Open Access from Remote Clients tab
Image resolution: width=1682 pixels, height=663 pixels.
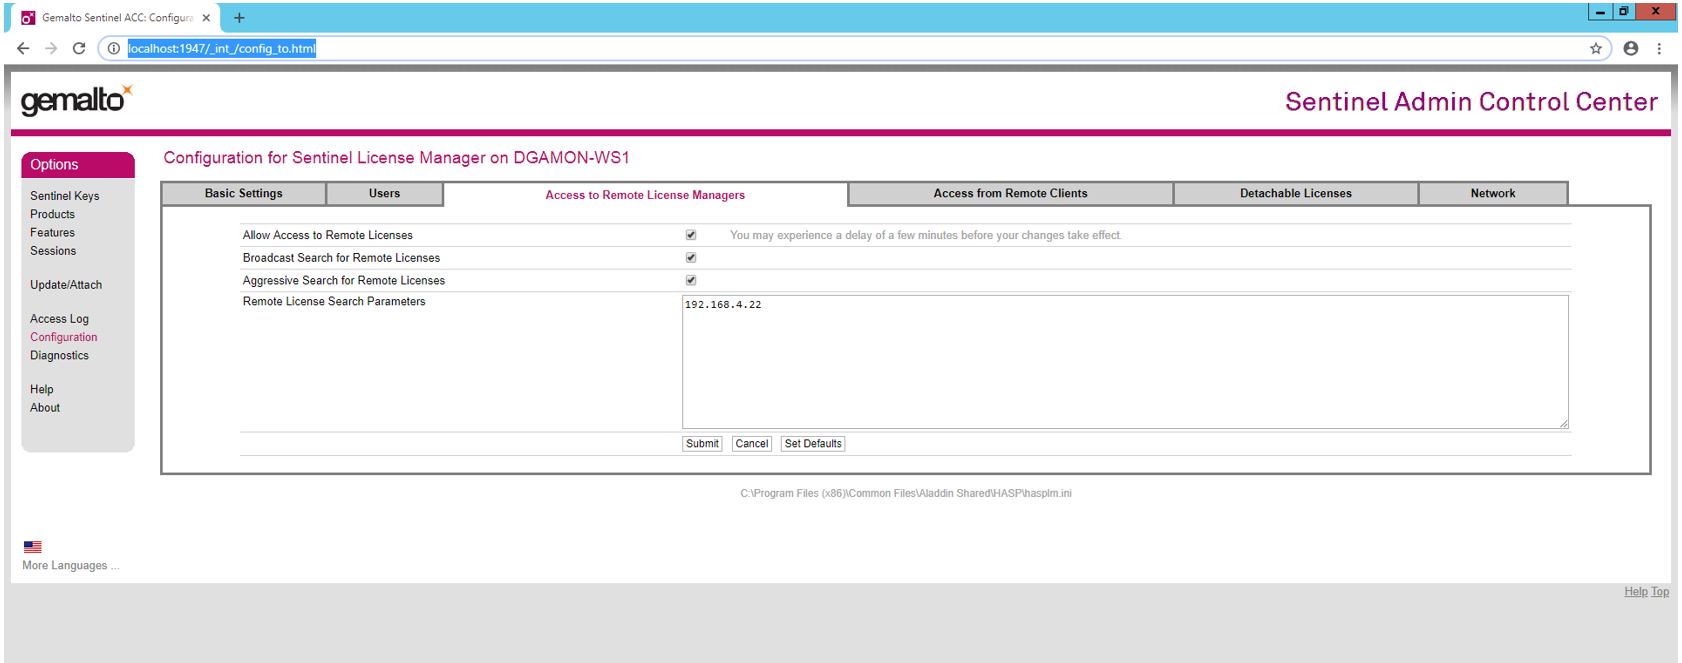pyautogui.click(x=1010, y=194)
